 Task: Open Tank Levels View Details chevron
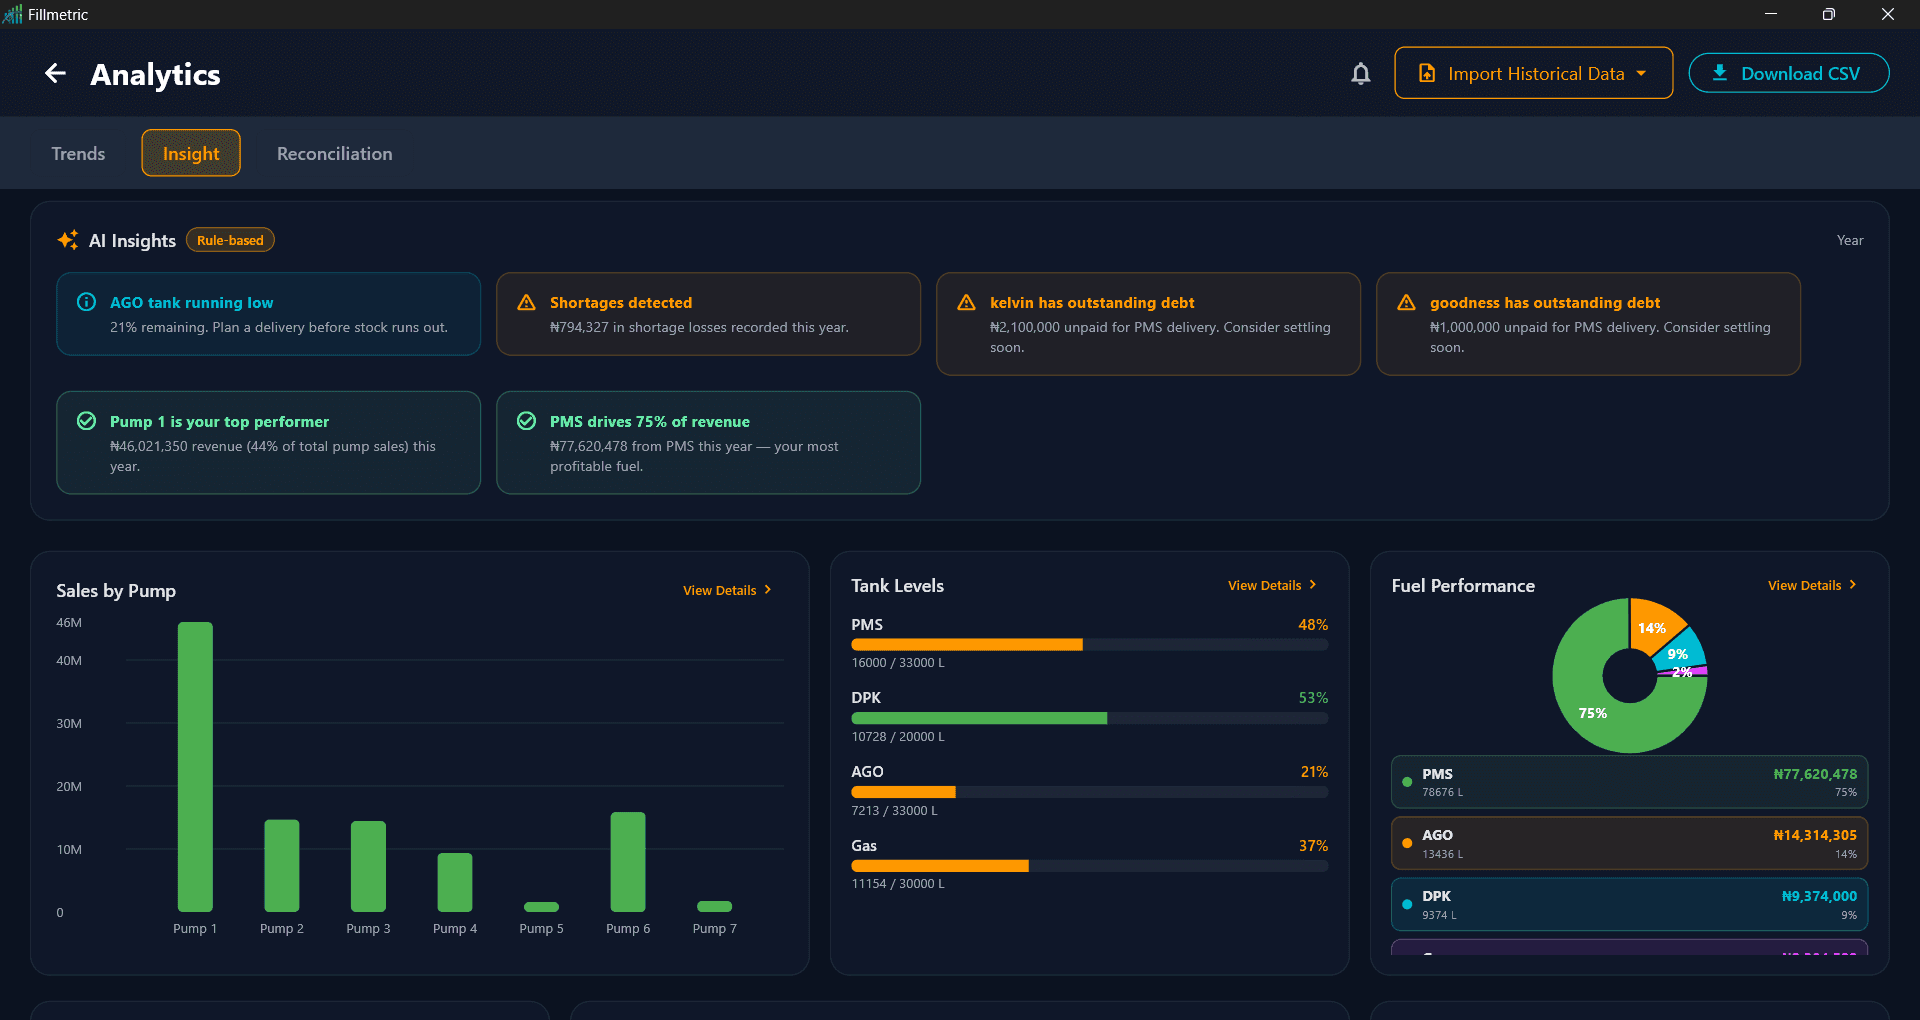pos(1313,585)
